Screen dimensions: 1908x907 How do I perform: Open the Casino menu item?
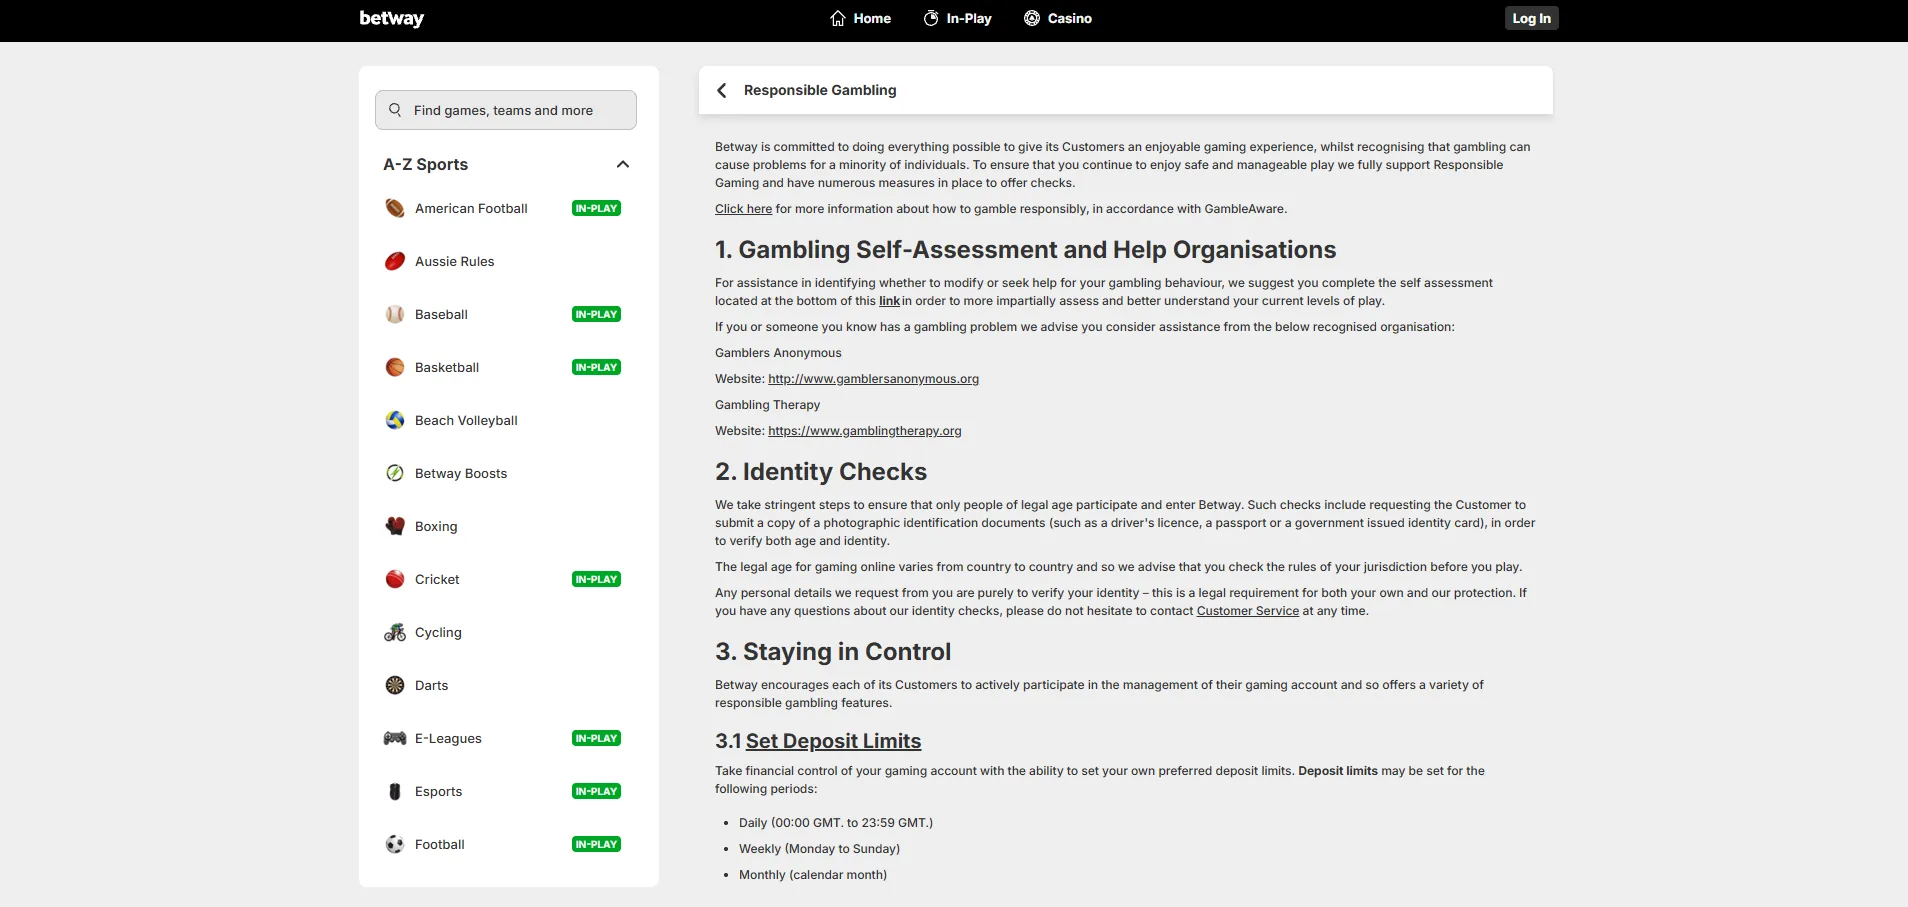coord(1058,18)
